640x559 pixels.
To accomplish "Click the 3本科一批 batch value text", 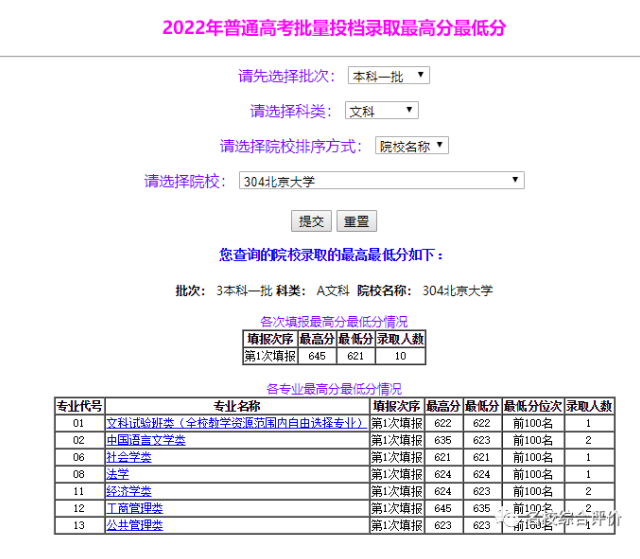I will pyautogui.click(x=244, y=291).
